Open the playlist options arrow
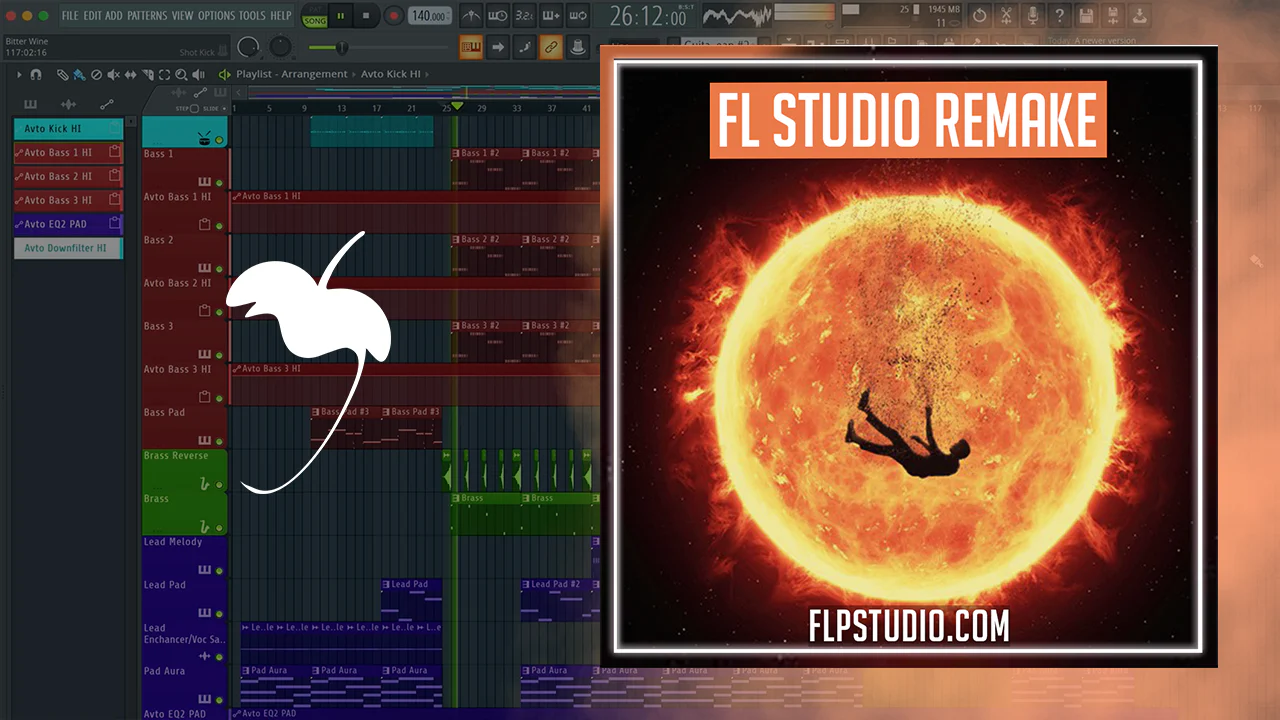 click(x=19, y=74)
